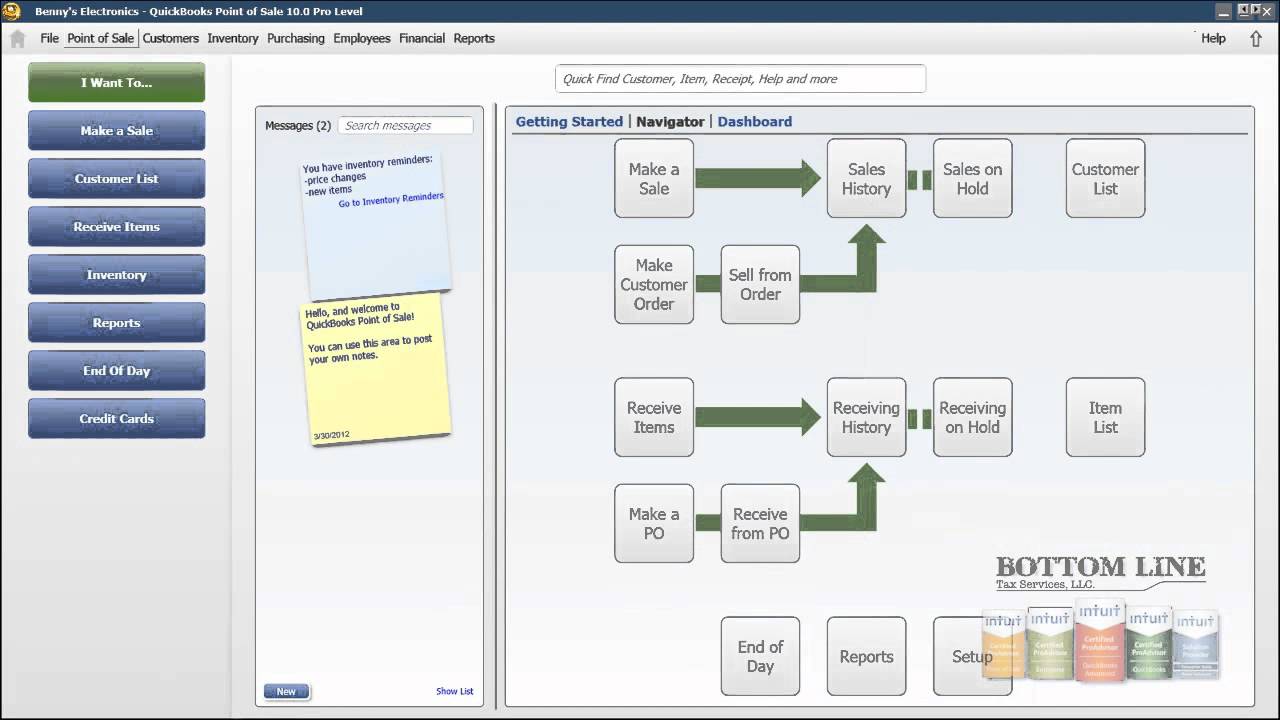The height and width of the screenshot is (720, 1280).
Task: Click the Inventory sidebar button
Action: click(x=117, y=274)
